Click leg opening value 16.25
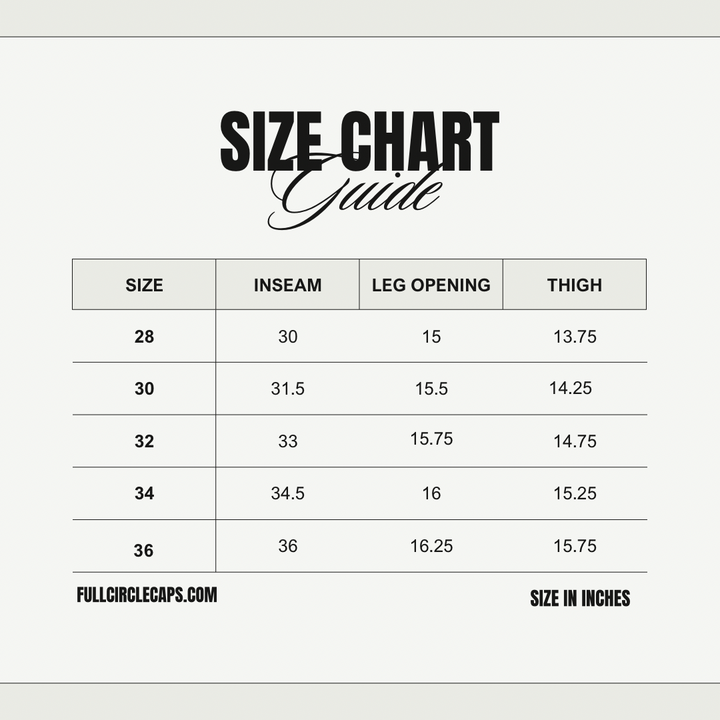The image size is (720, 720). [431, 546]
